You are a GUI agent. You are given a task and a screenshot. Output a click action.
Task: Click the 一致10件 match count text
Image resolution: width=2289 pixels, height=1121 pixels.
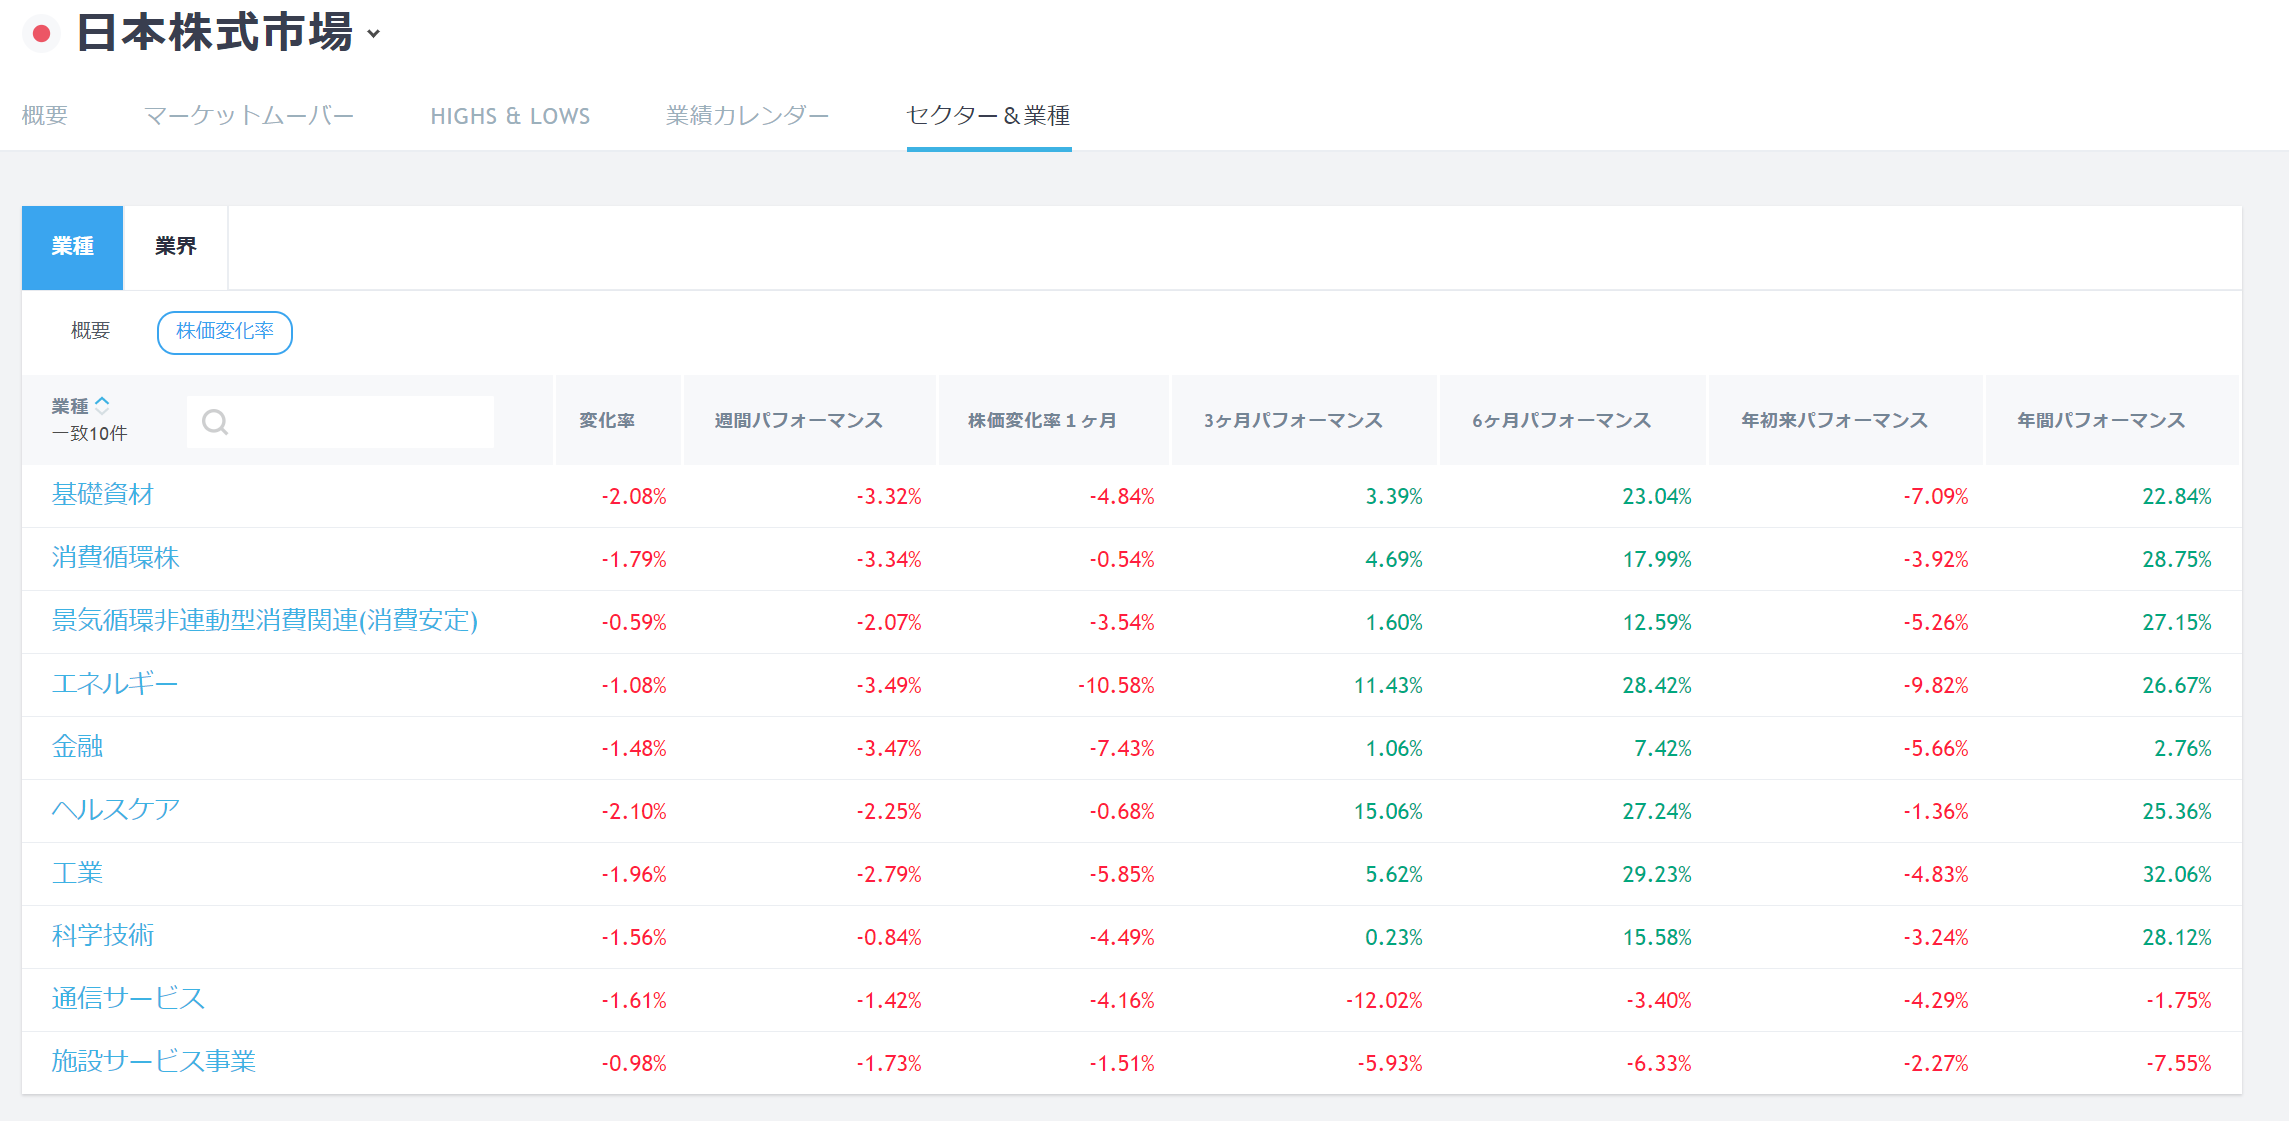(x=90, y=434)
